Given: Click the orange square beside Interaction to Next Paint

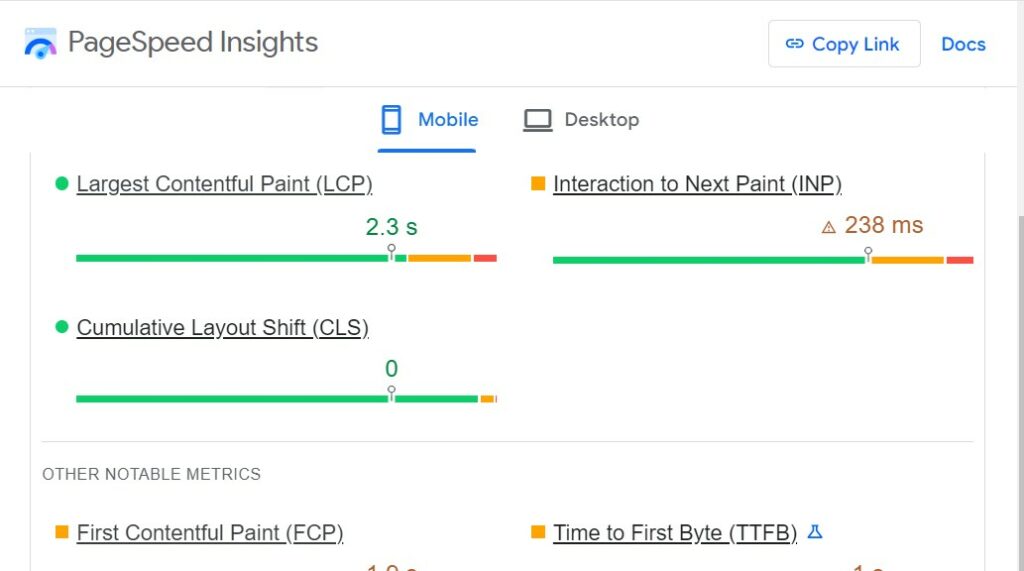Looking at the screenshot, I should point(538,184).
